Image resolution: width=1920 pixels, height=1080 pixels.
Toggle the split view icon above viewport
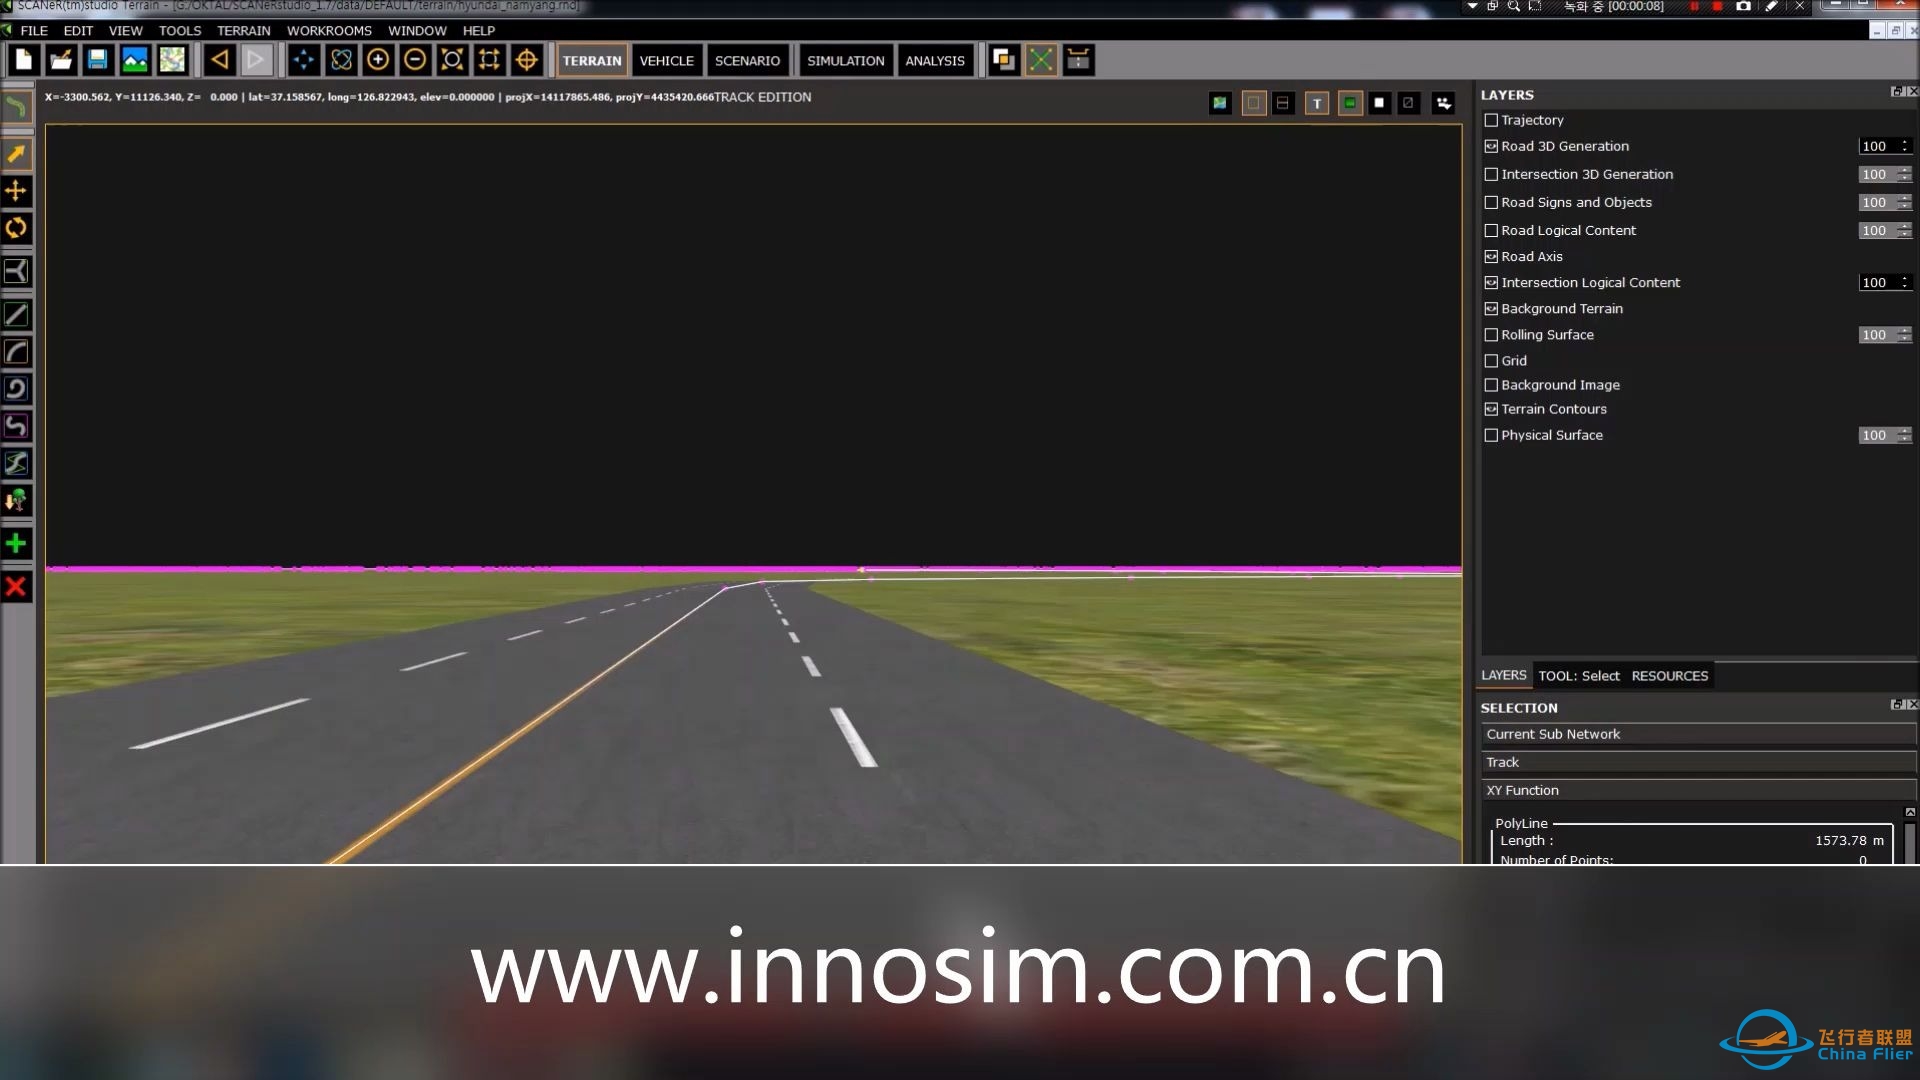point(1283,103)
